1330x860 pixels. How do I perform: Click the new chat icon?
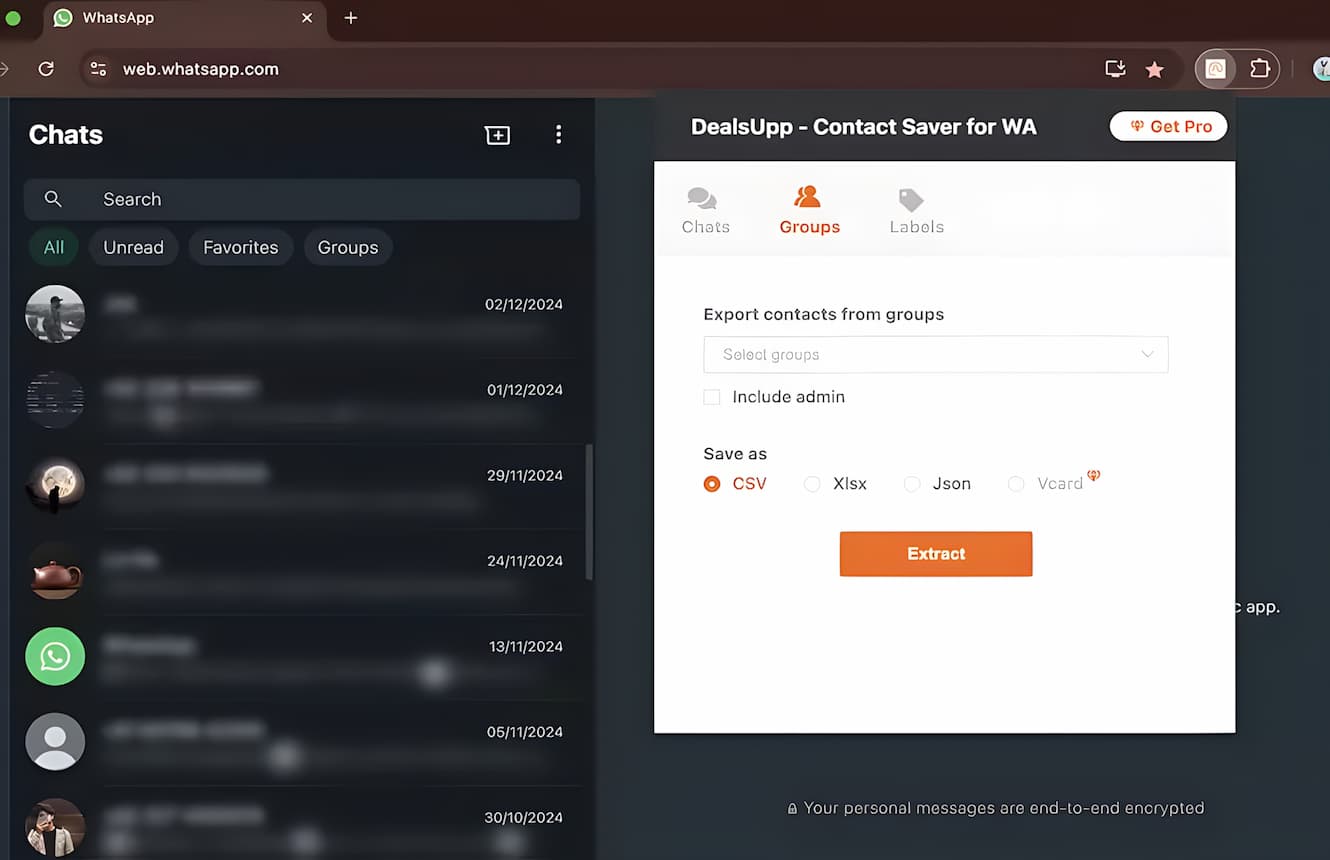pos(497,135)
